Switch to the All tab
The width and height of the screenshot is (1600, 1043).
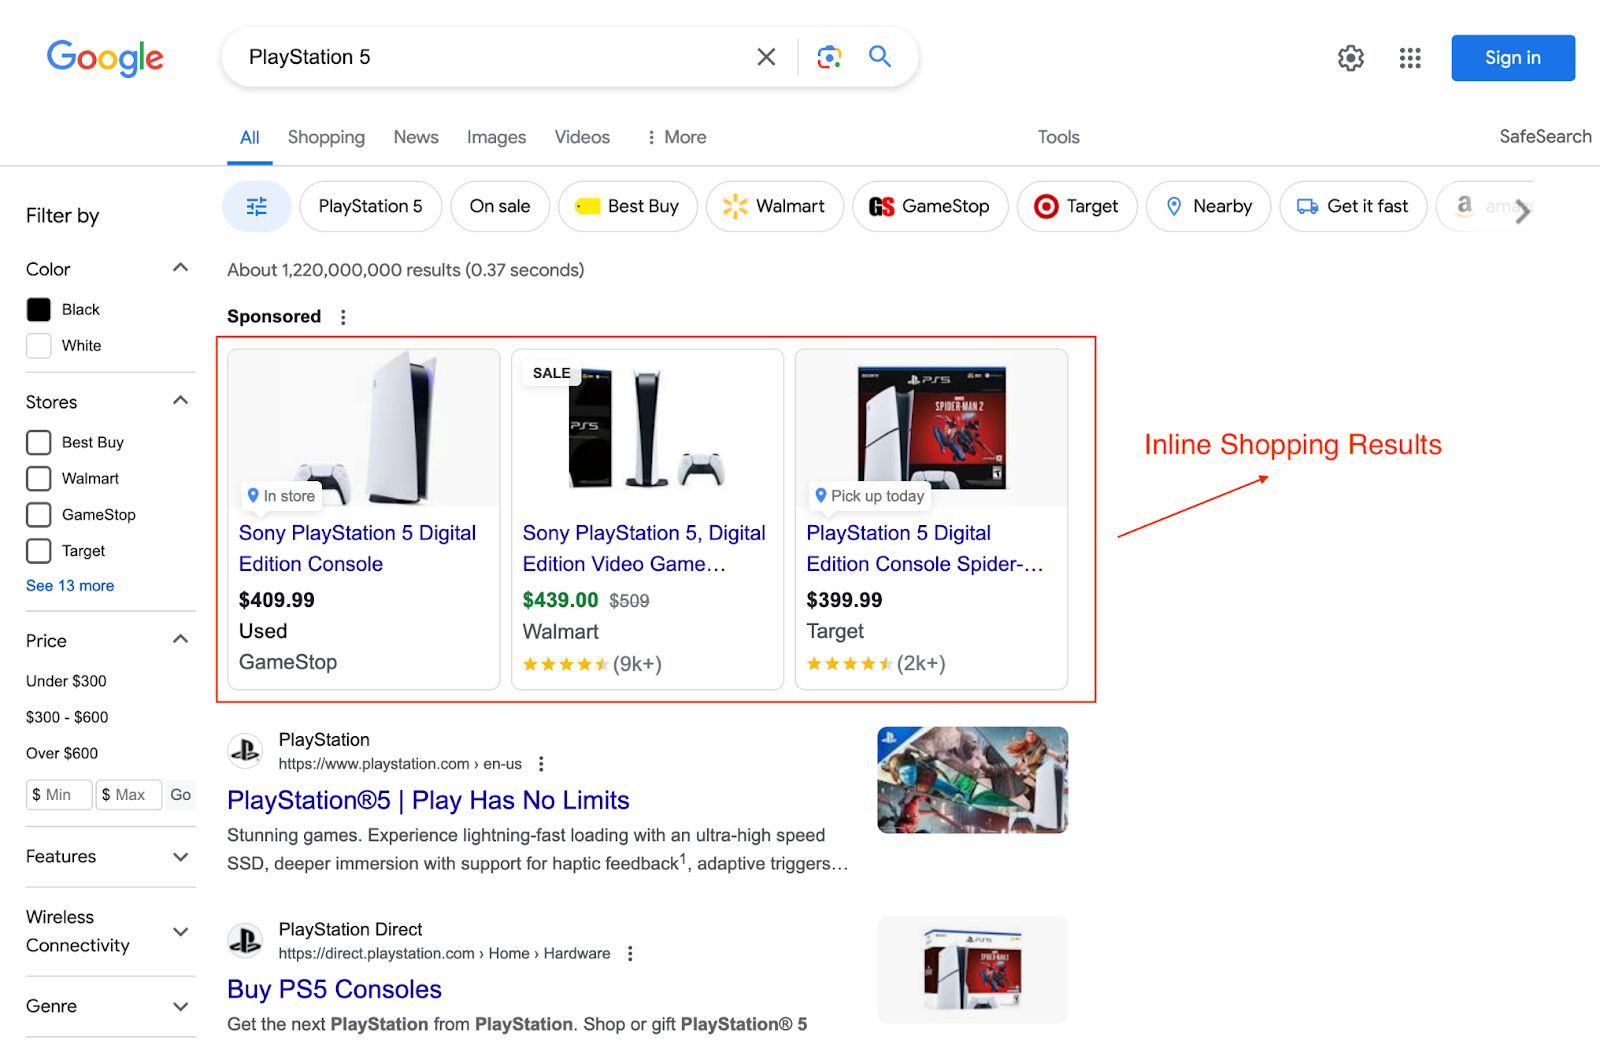pos(250,138)
